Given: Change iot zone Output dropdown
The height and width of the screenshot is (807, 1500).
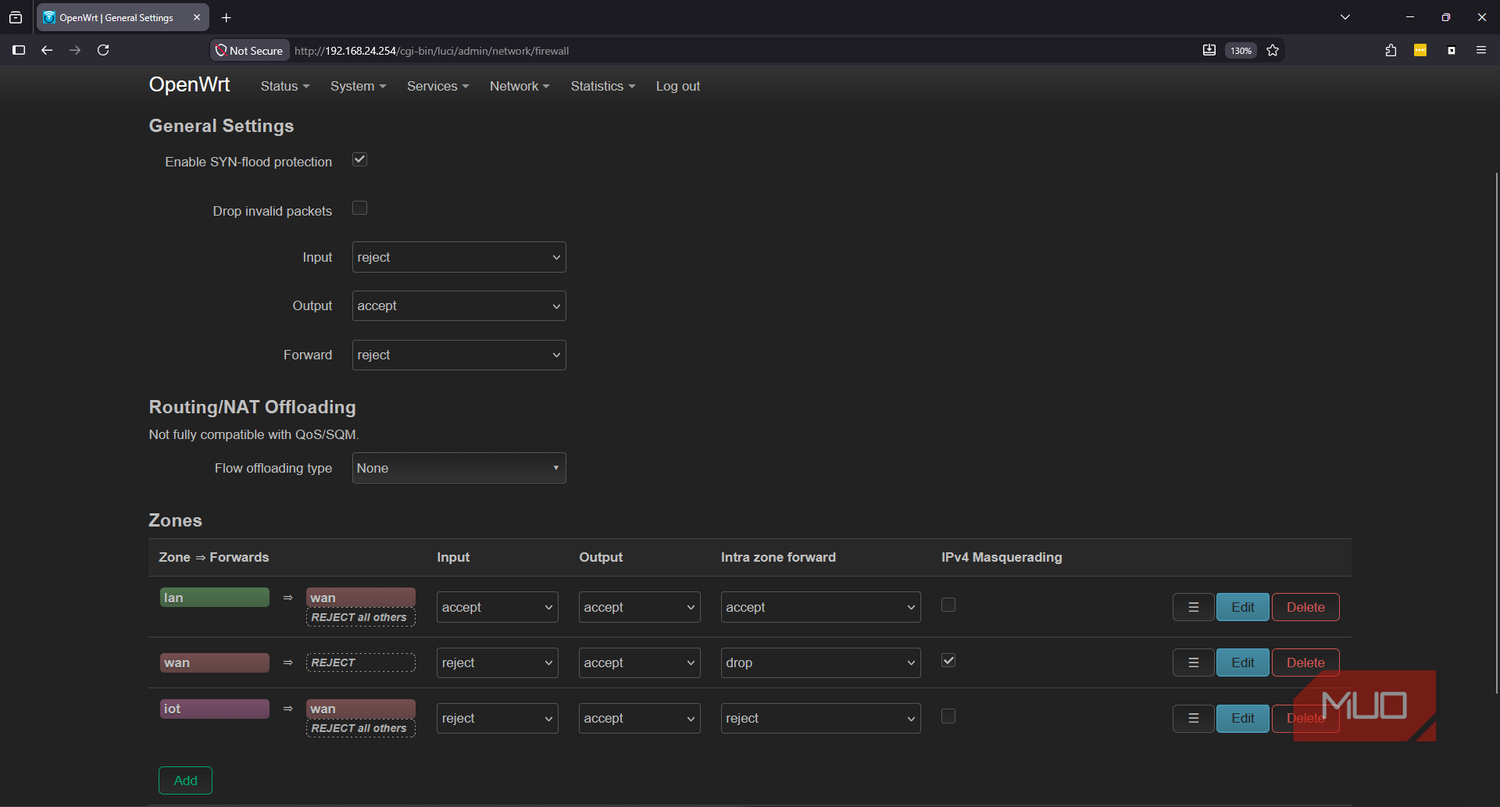Looking at the screenshot, I should tap(639, 718).
